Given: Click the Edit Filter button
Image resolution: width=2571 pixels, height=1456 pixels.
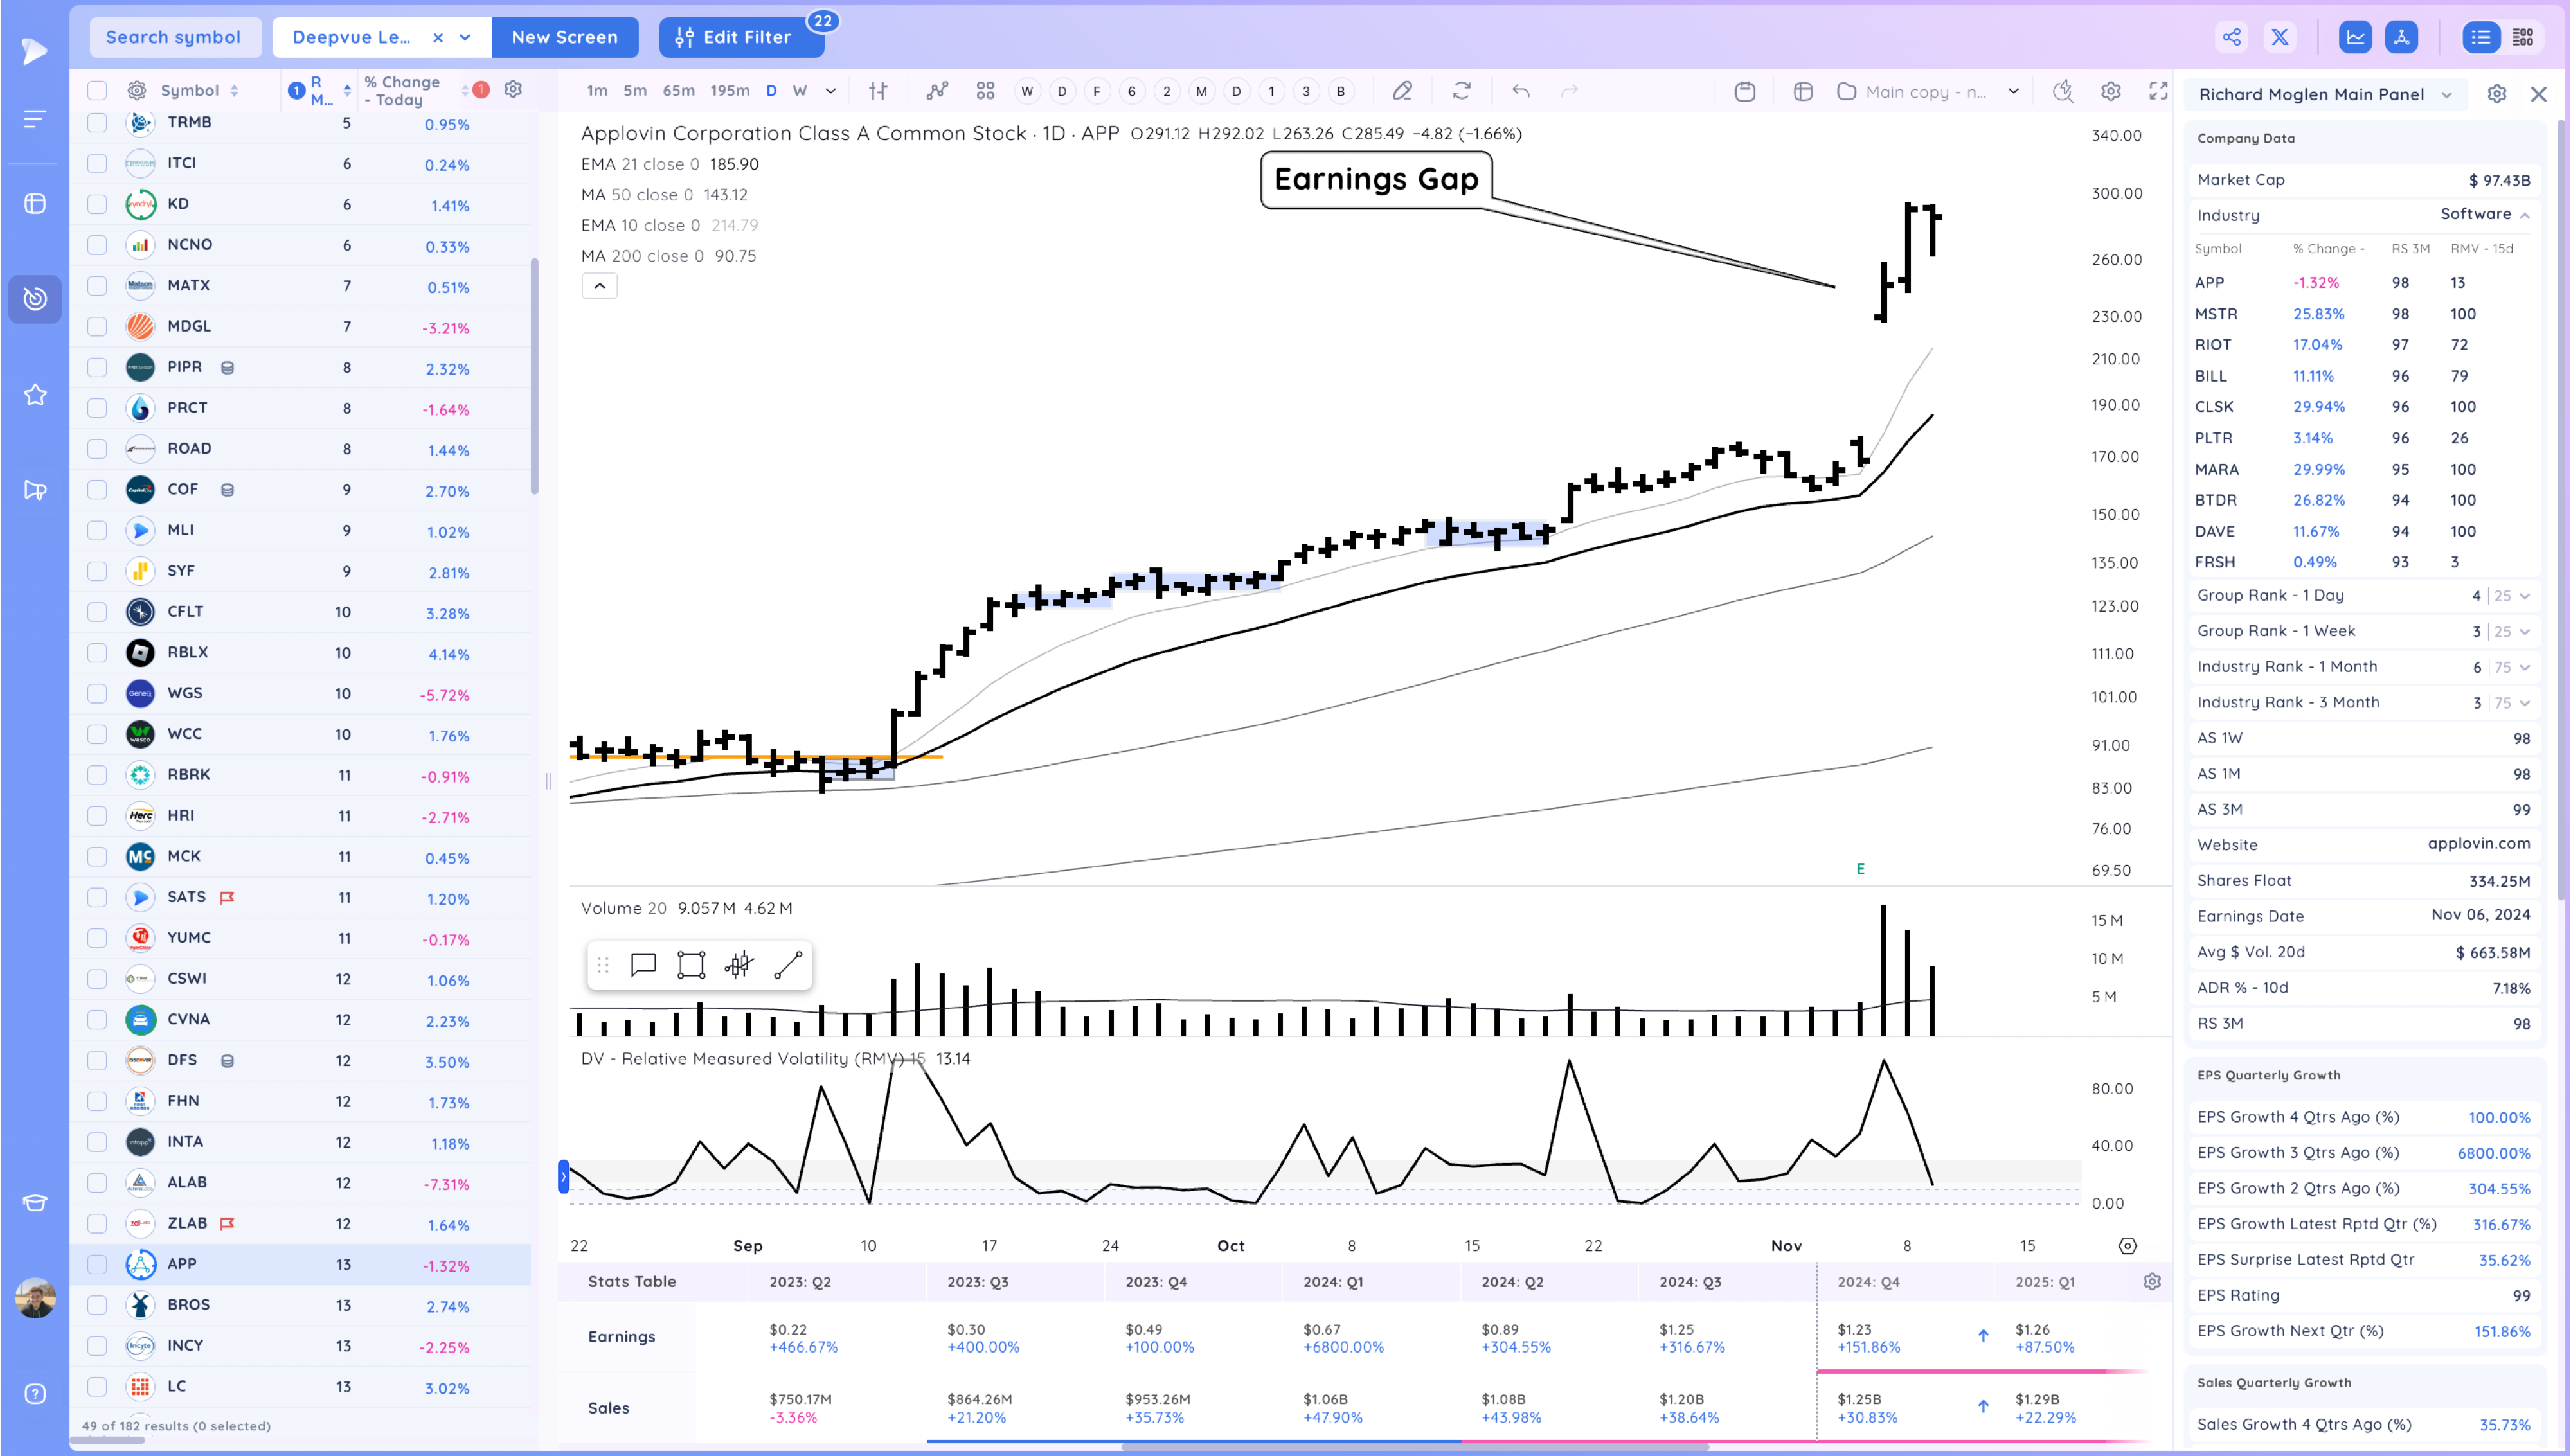Looking at the screenshot, I should pos(741,37).
